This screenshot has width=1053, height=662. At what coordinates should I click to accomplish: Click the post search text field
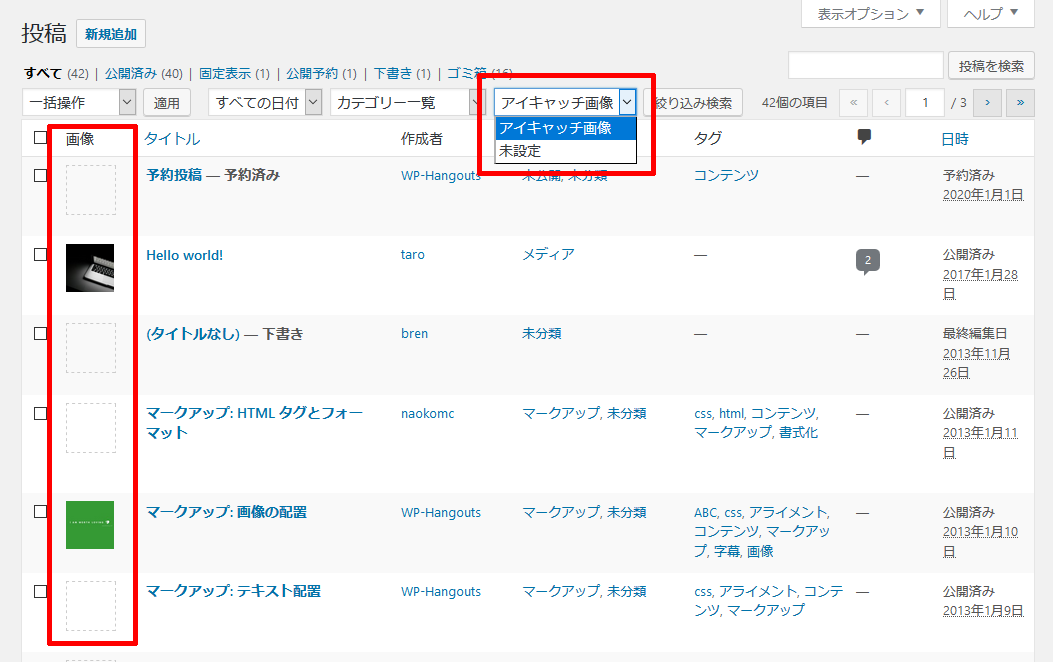865,66
